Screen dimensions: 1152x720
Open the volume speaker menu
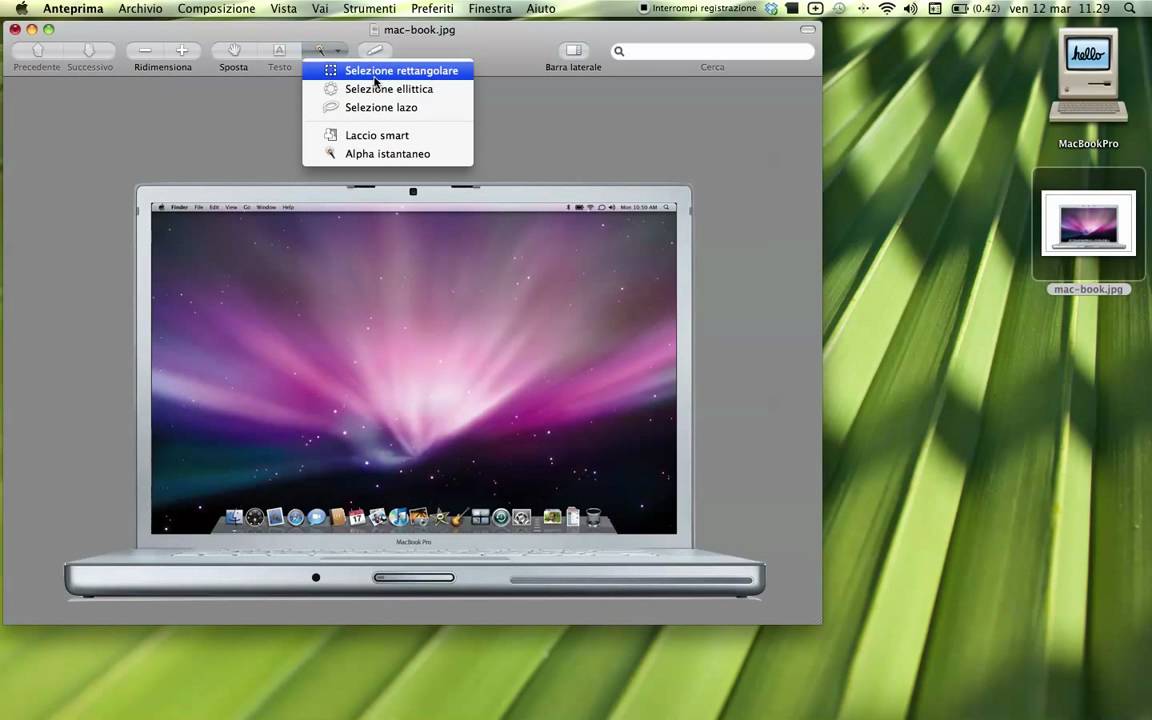point(910,9)
